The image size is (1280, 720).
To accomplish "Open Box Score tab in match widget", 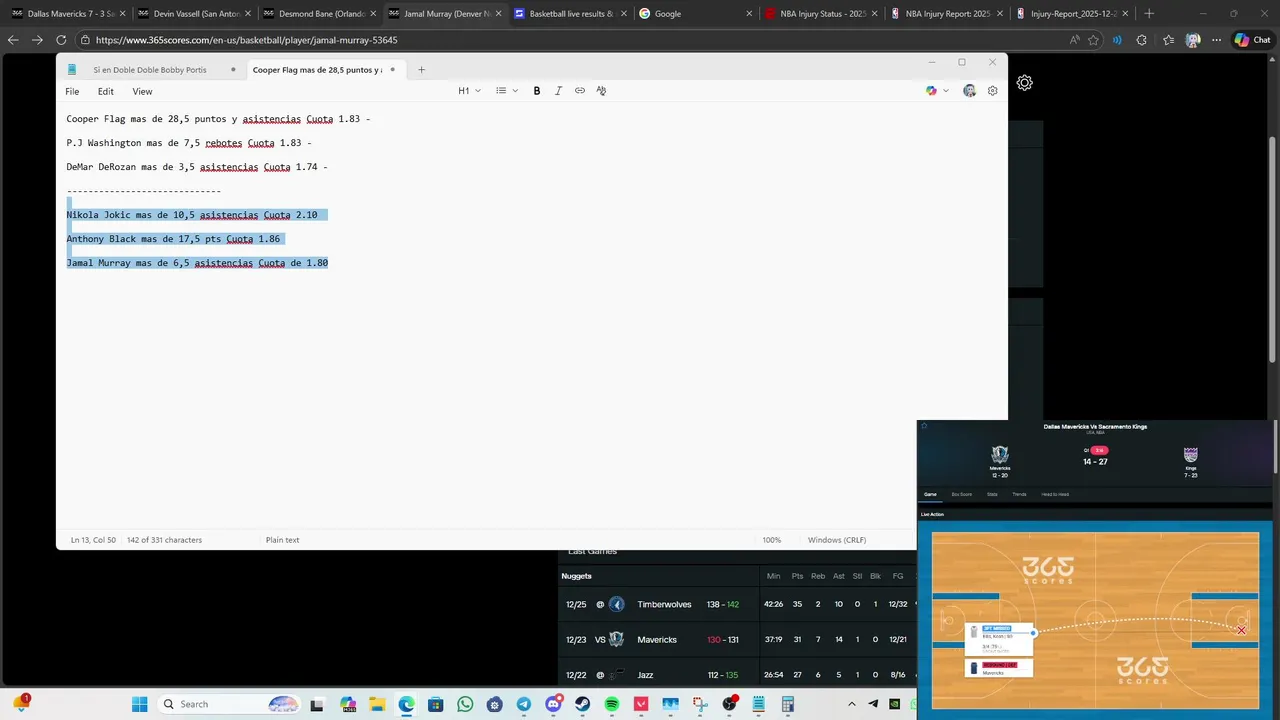I will (x=961, y=494).
